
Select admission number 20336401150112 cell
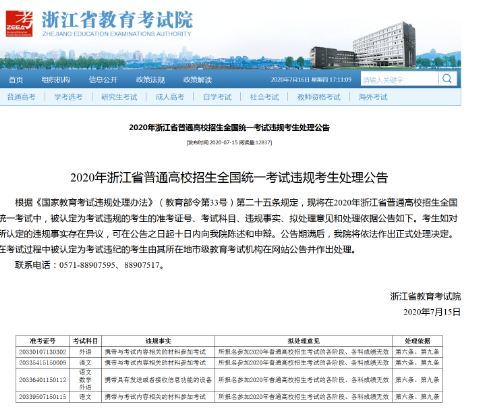42,380
